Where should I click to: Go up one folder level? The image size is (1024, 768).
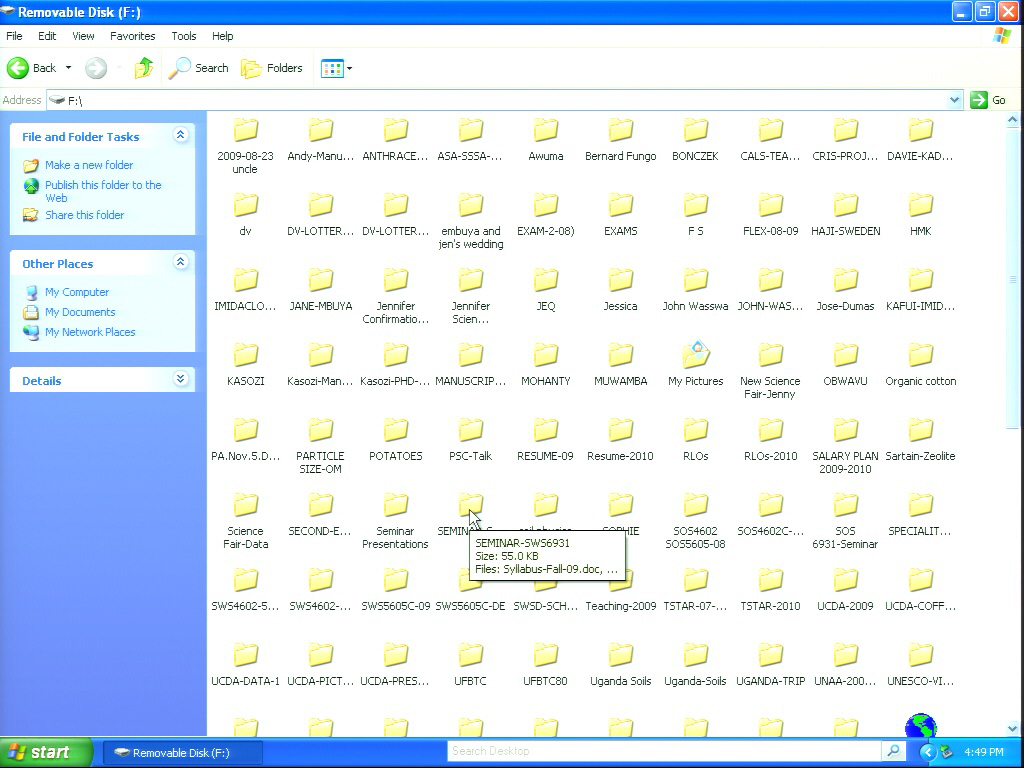[x=144, y=68]
